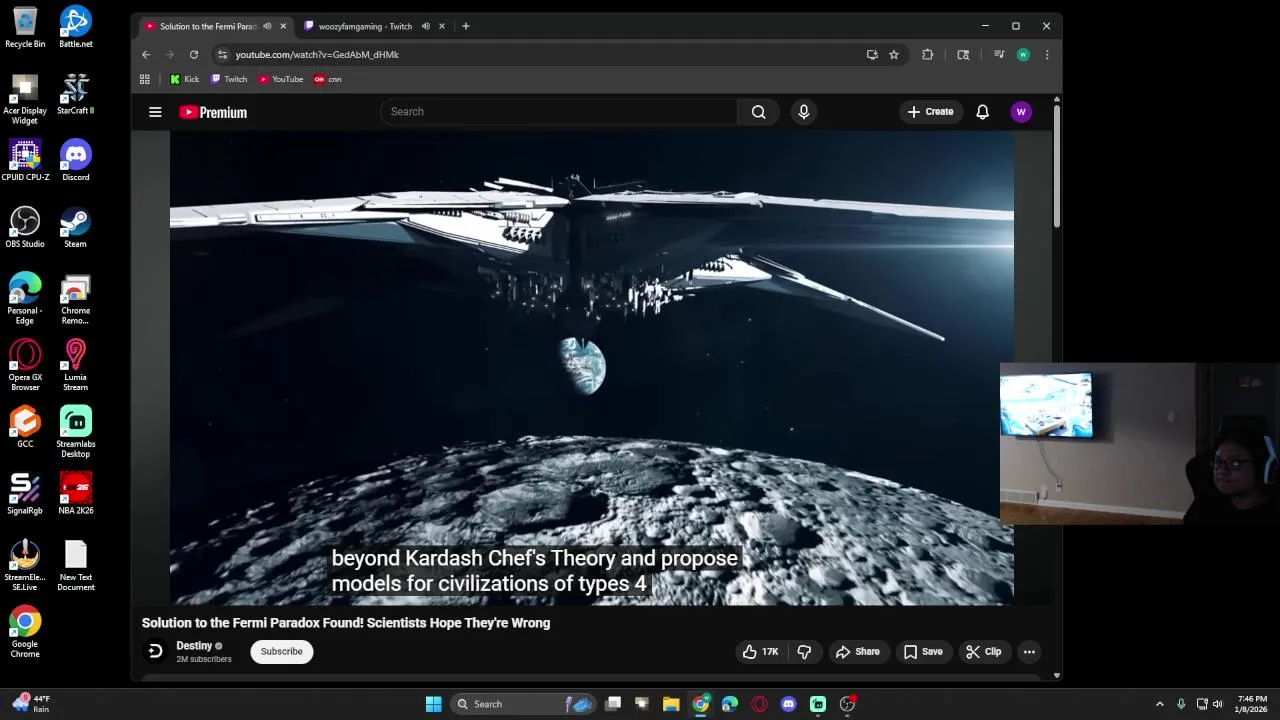
Task: Go to the YouTube Premium home logo
Action: tap(213, 112)
